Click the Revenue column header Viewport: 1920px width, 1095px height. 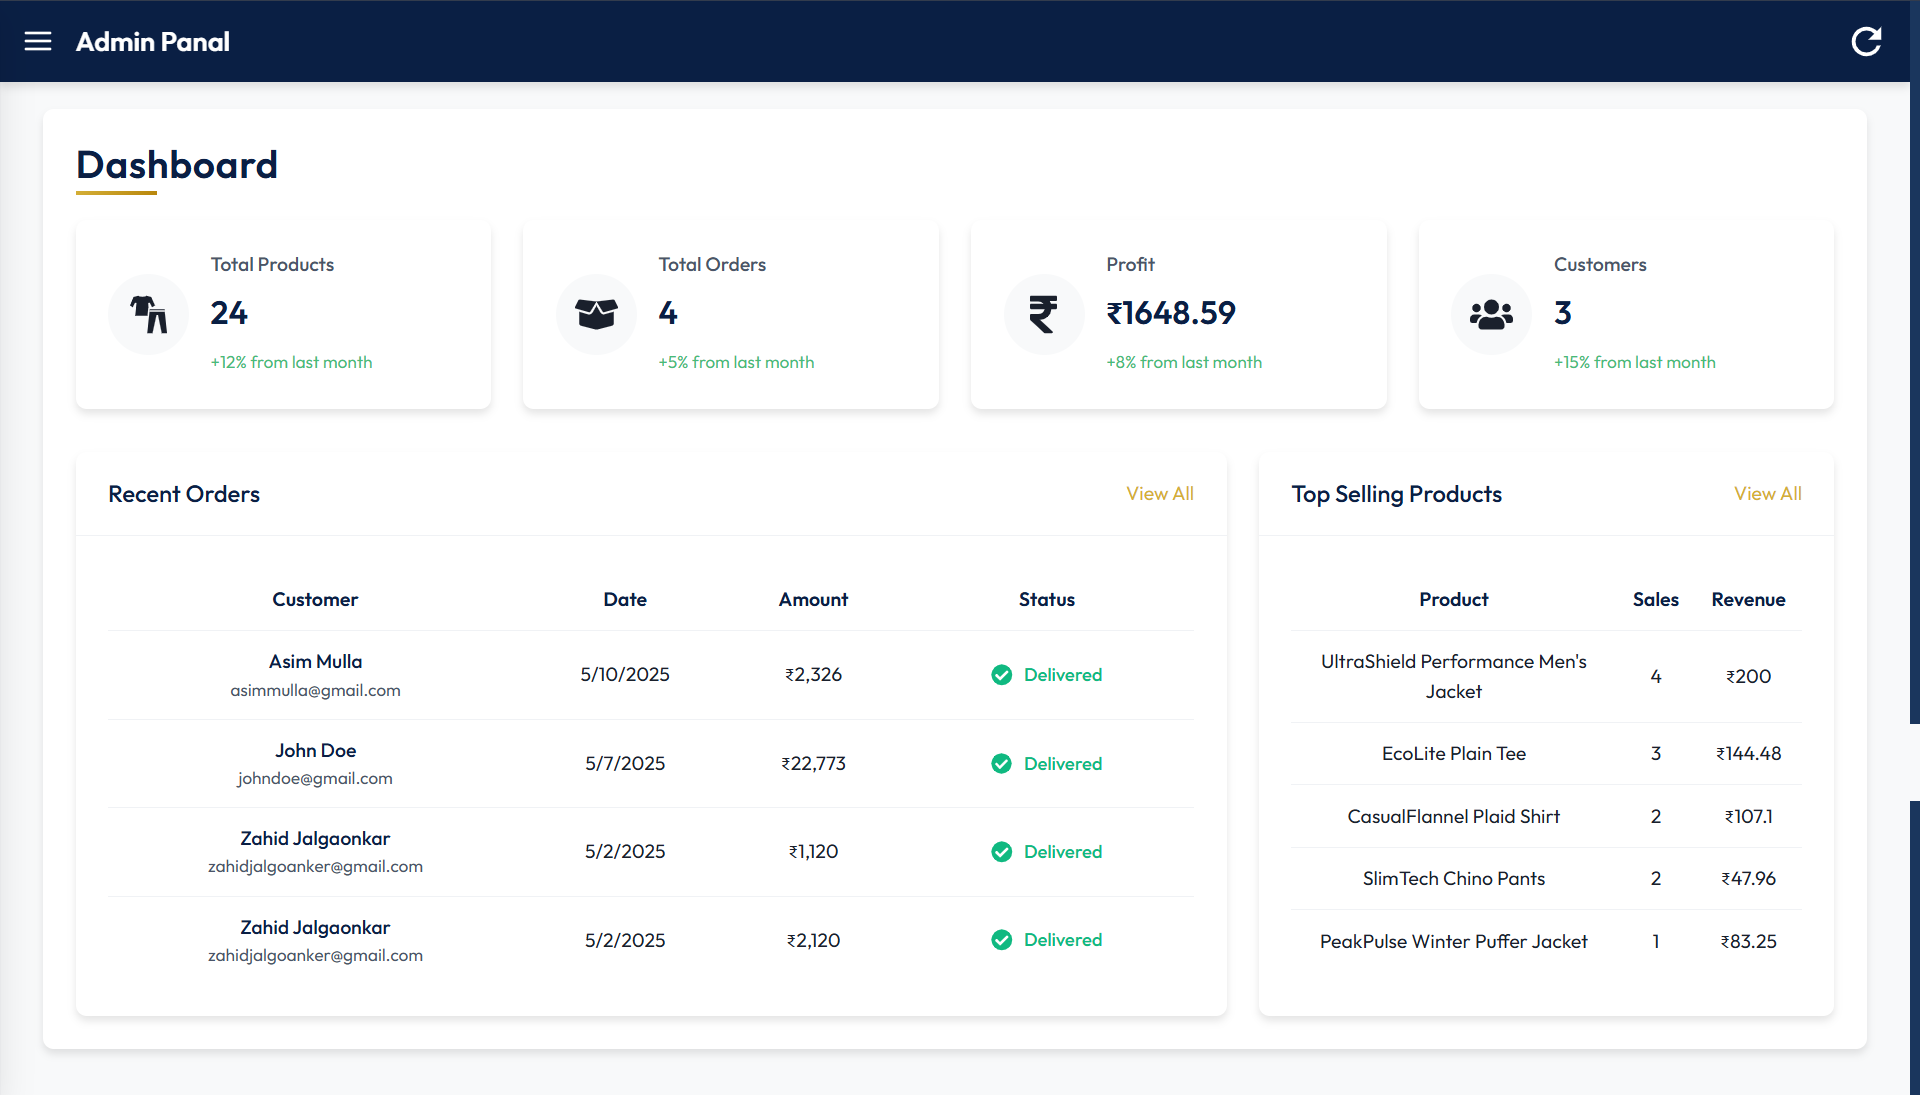click(x=1748, y=600)
